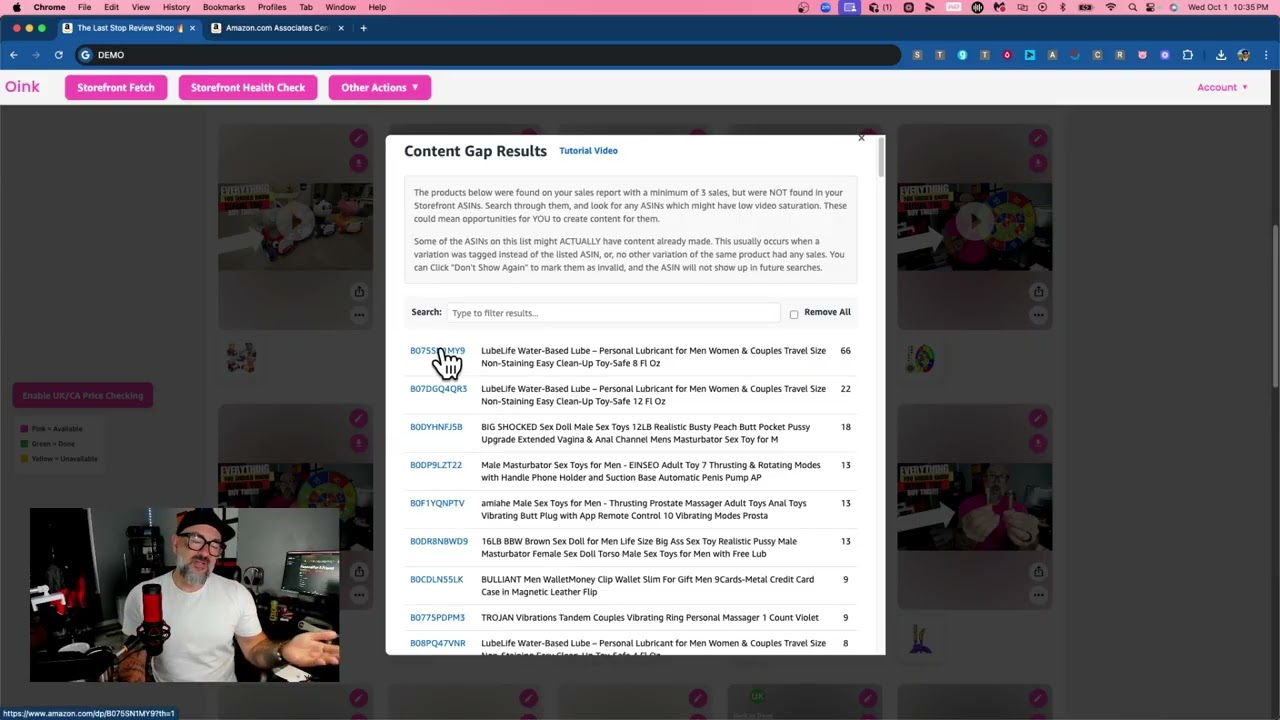This screenshot has height=720, width=1280.
Task: Close the Amazon Associates tab
Action: (341, 28)
